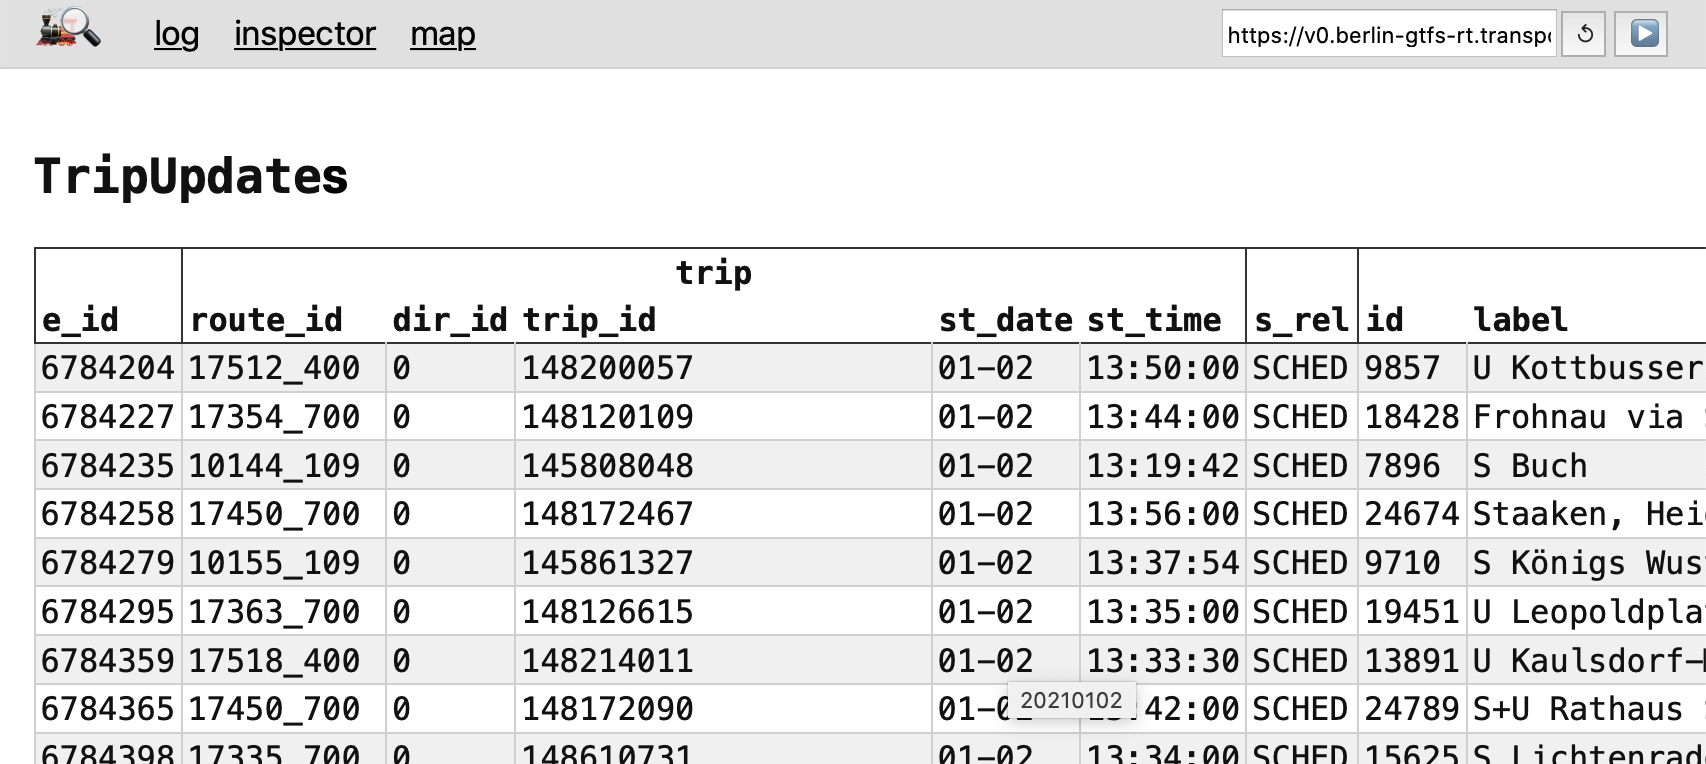Screen dimensions: 1706x764
Task: Click trip_id 148126615
Action: [x=608, y=612]
